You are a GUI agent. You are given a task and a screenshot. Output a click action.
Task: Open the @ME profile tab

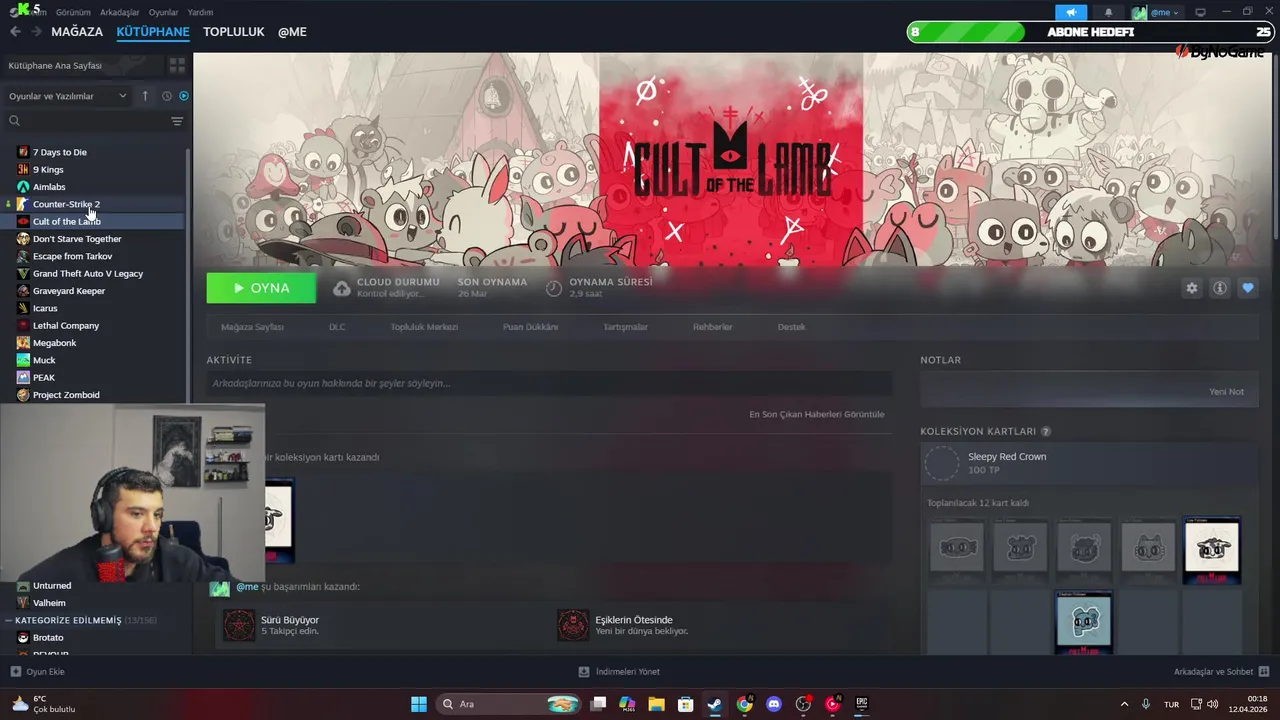[292, 32]
